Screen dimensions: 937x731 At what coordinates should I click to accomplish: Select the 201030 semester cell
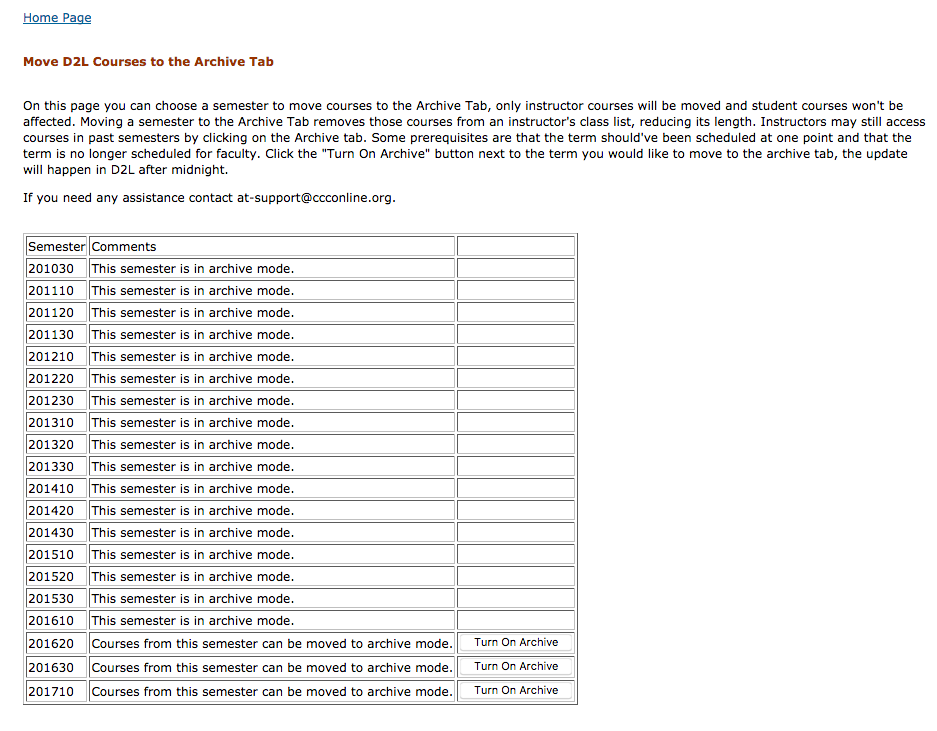tap(51, 269)
